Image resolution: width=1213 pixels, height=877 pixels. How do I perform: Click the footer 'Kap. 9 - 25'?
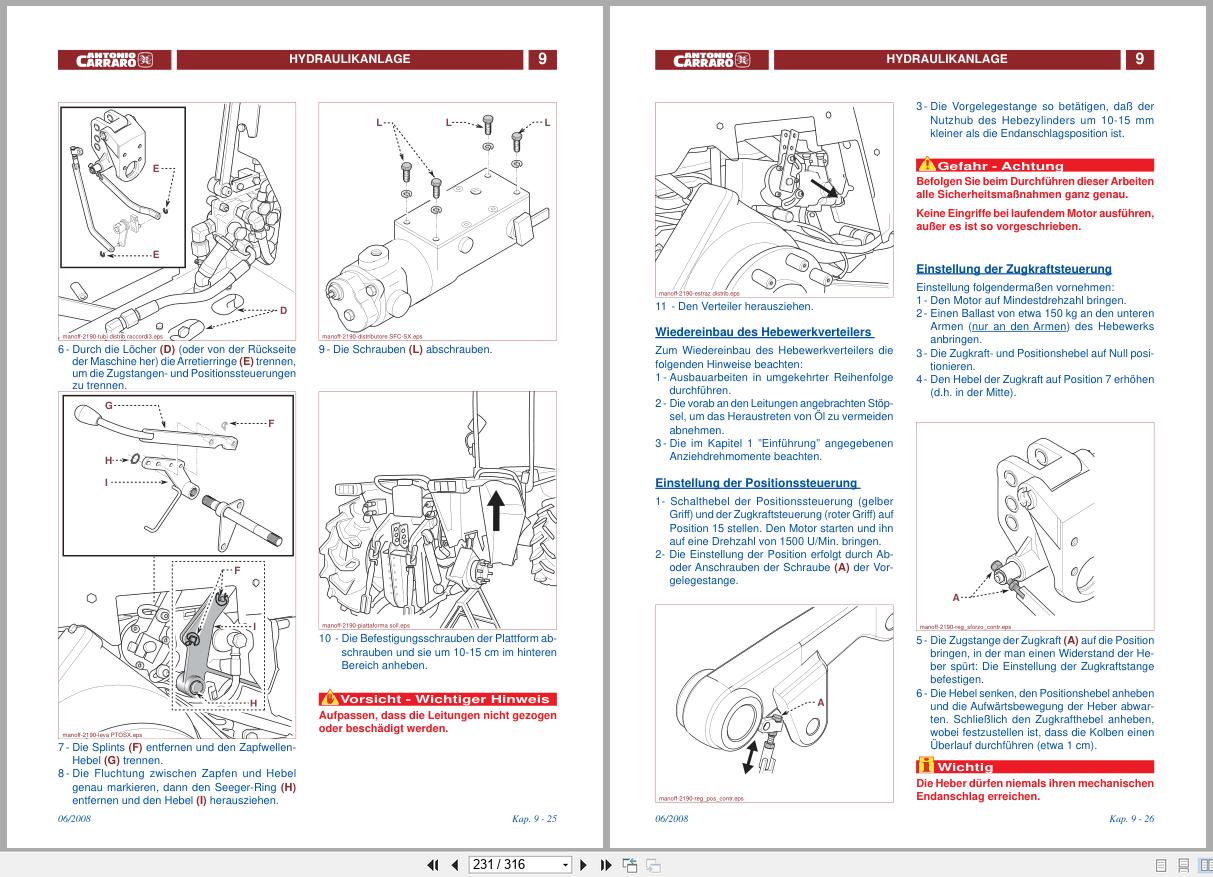(x=533, y=819)
